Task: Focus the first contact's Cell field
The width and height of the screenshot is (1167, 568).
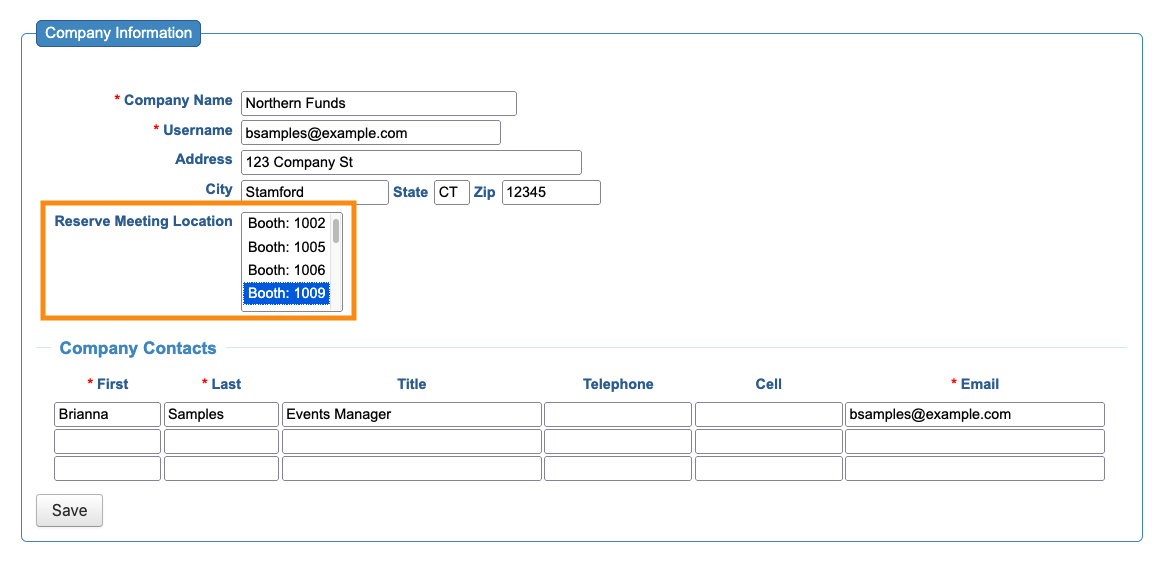Action: 768,414
